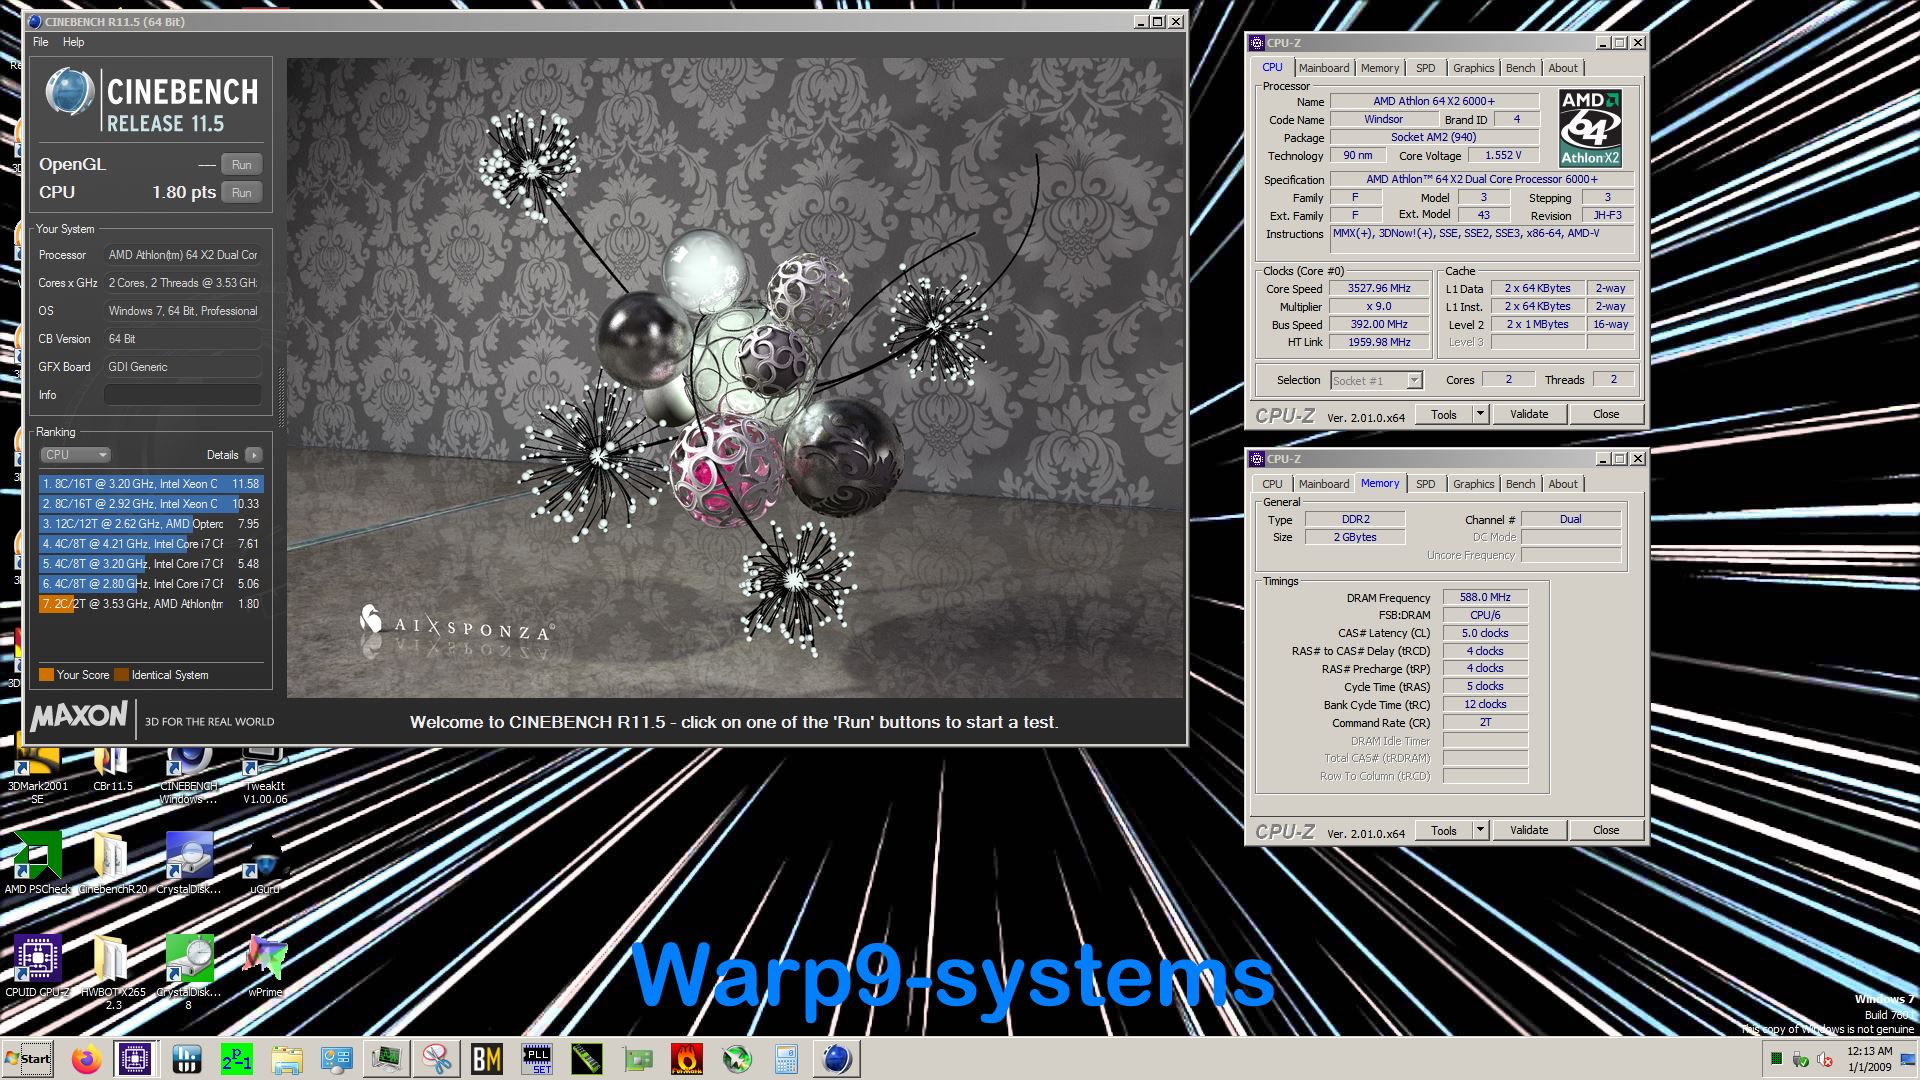
Task: Open the Cinebench File menu
Action: [40, 42]
